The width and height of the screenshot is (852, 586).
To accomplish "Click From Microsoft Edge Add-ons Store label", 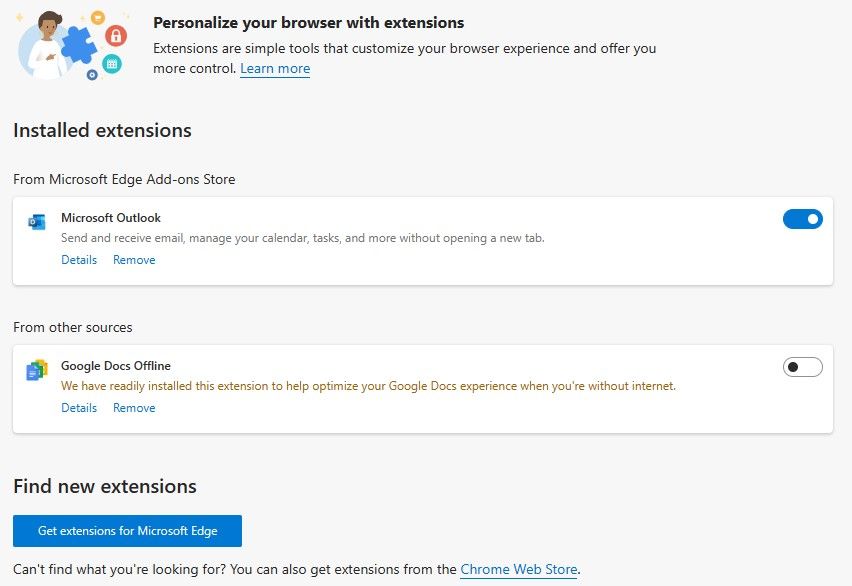I will click(x=124, y=179).
